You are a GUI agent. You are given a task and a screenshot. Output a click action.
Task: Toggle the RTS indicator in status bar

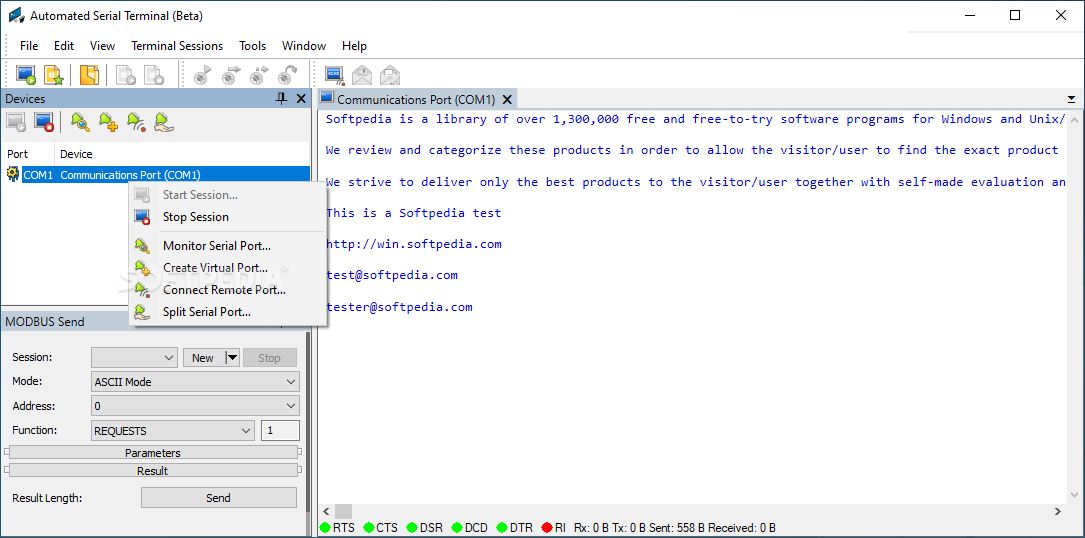pos(325,528)
